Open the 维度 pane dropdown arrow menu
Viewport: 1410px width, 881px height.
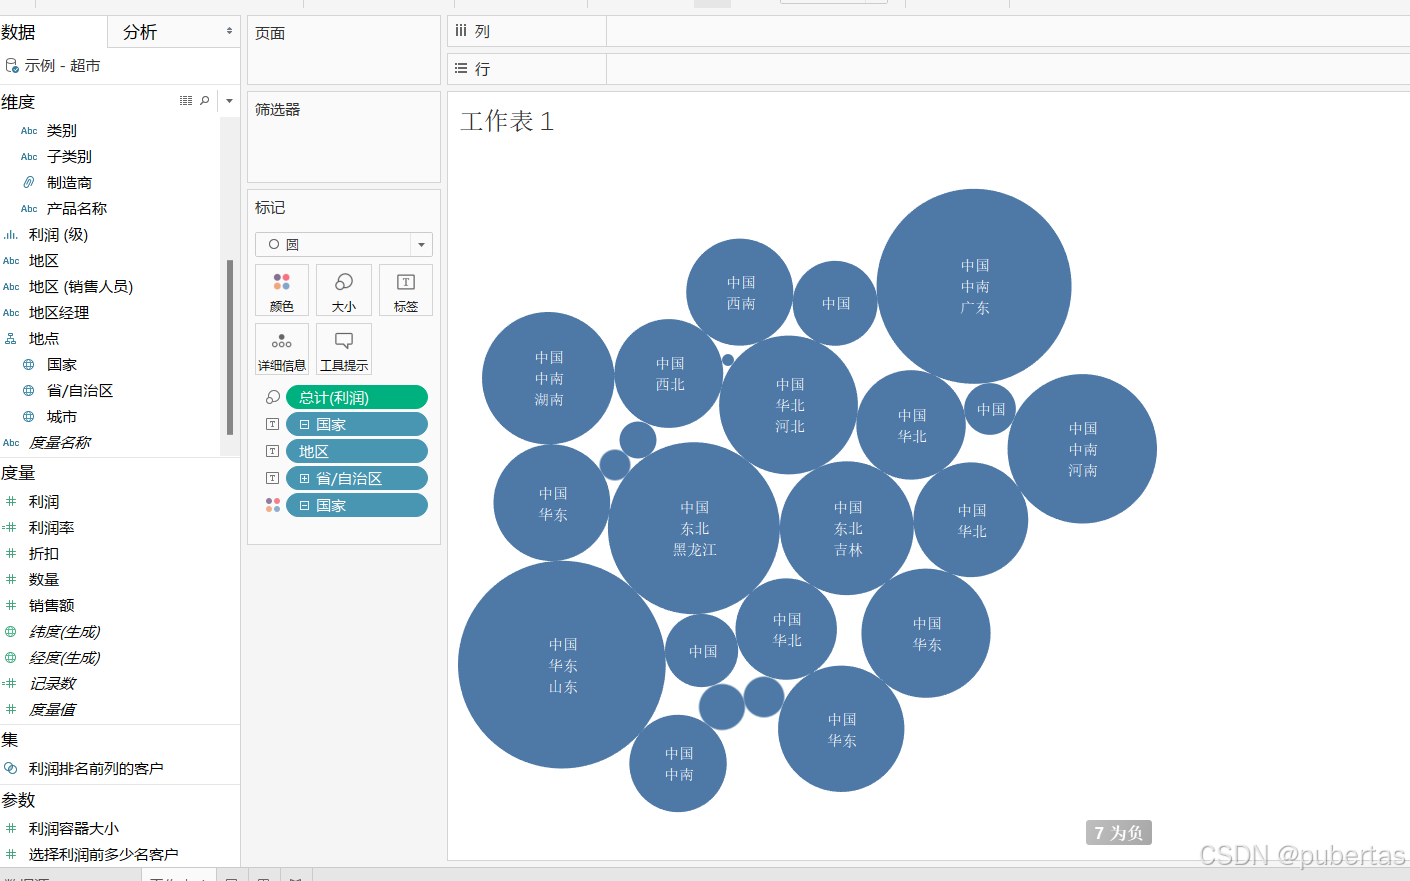tap(229, 101)
